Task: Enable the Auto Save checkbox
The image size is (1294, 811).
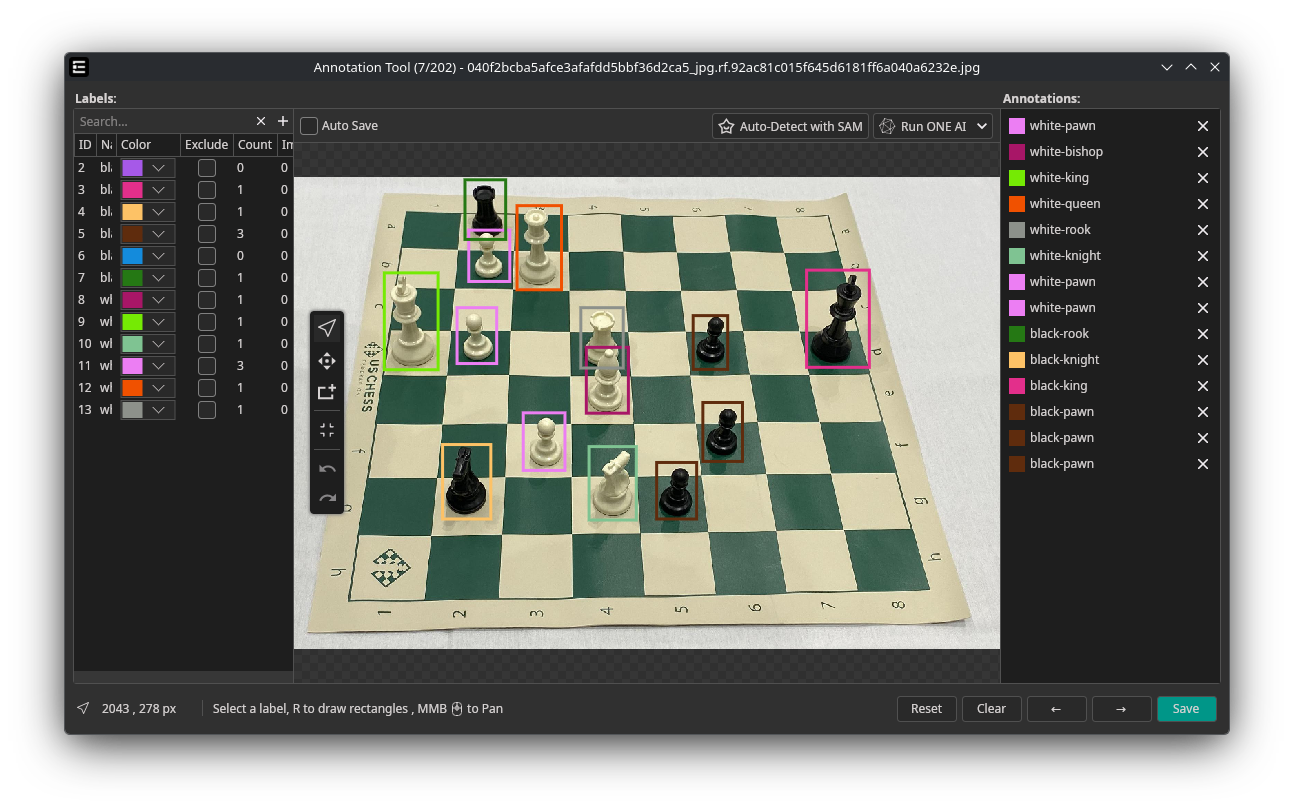Action: point(310,125)
